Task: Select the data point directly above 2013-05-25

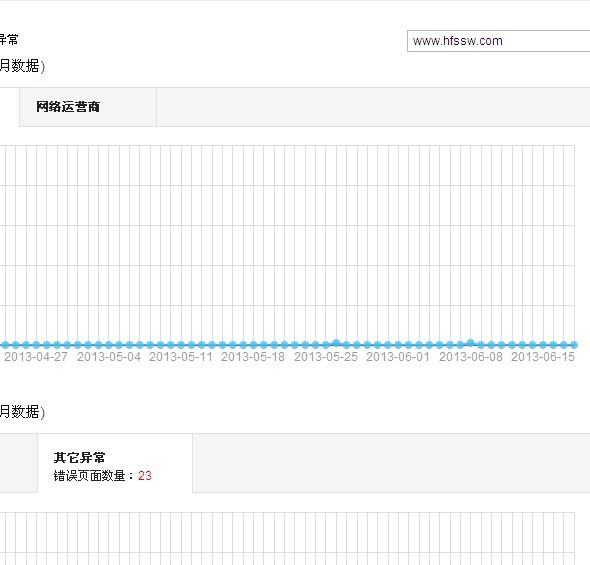Action: click(326, 345)
